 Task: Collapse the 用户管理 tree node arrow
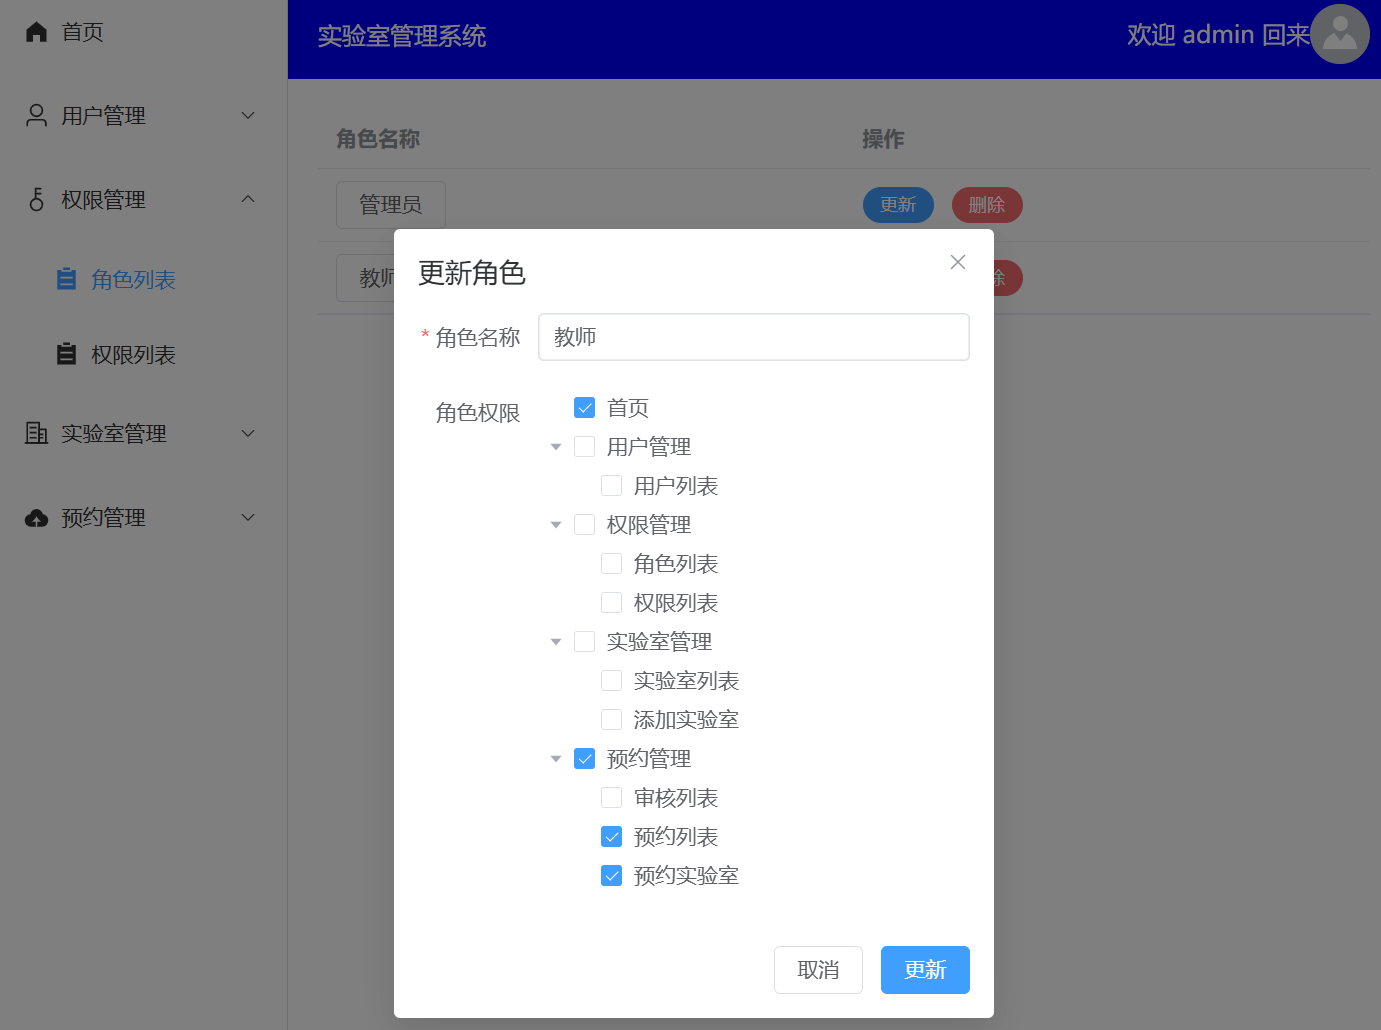pyautogui.click(x=556, y=447)
